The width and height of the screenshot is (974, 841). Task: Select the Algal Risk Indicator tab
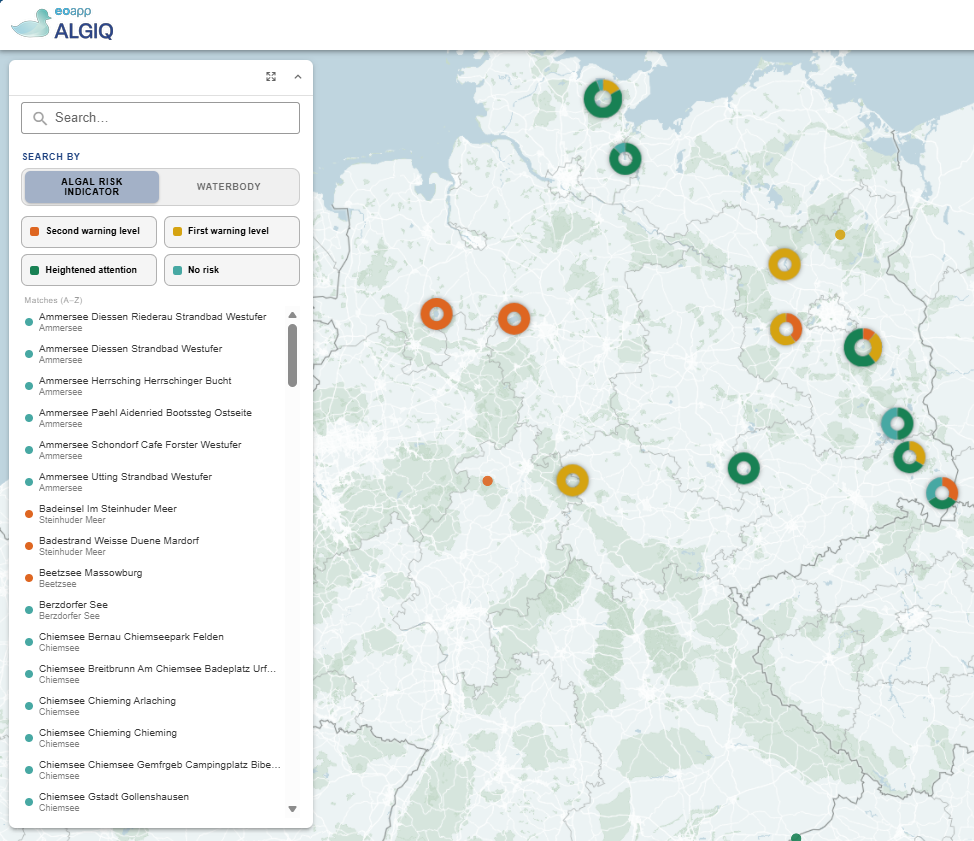click(91, 187)
